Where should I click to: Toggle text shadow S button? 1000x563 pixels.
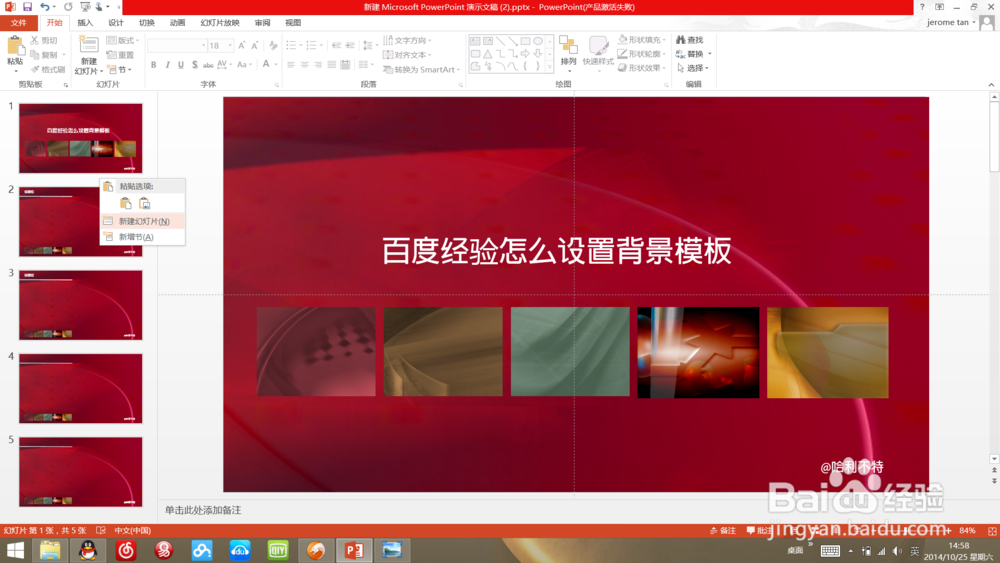click(x=195, y=64)
